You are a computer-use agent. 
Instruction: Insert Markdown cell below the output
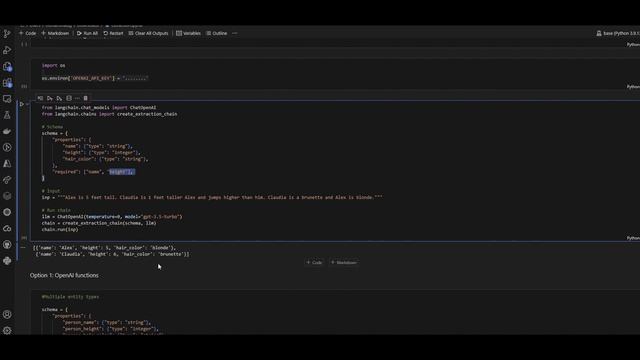coord(344,262)
